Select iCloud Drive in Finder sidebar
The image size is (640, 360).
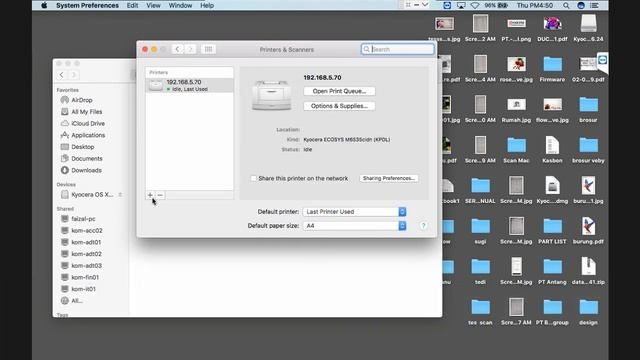(x=88, y=123)
